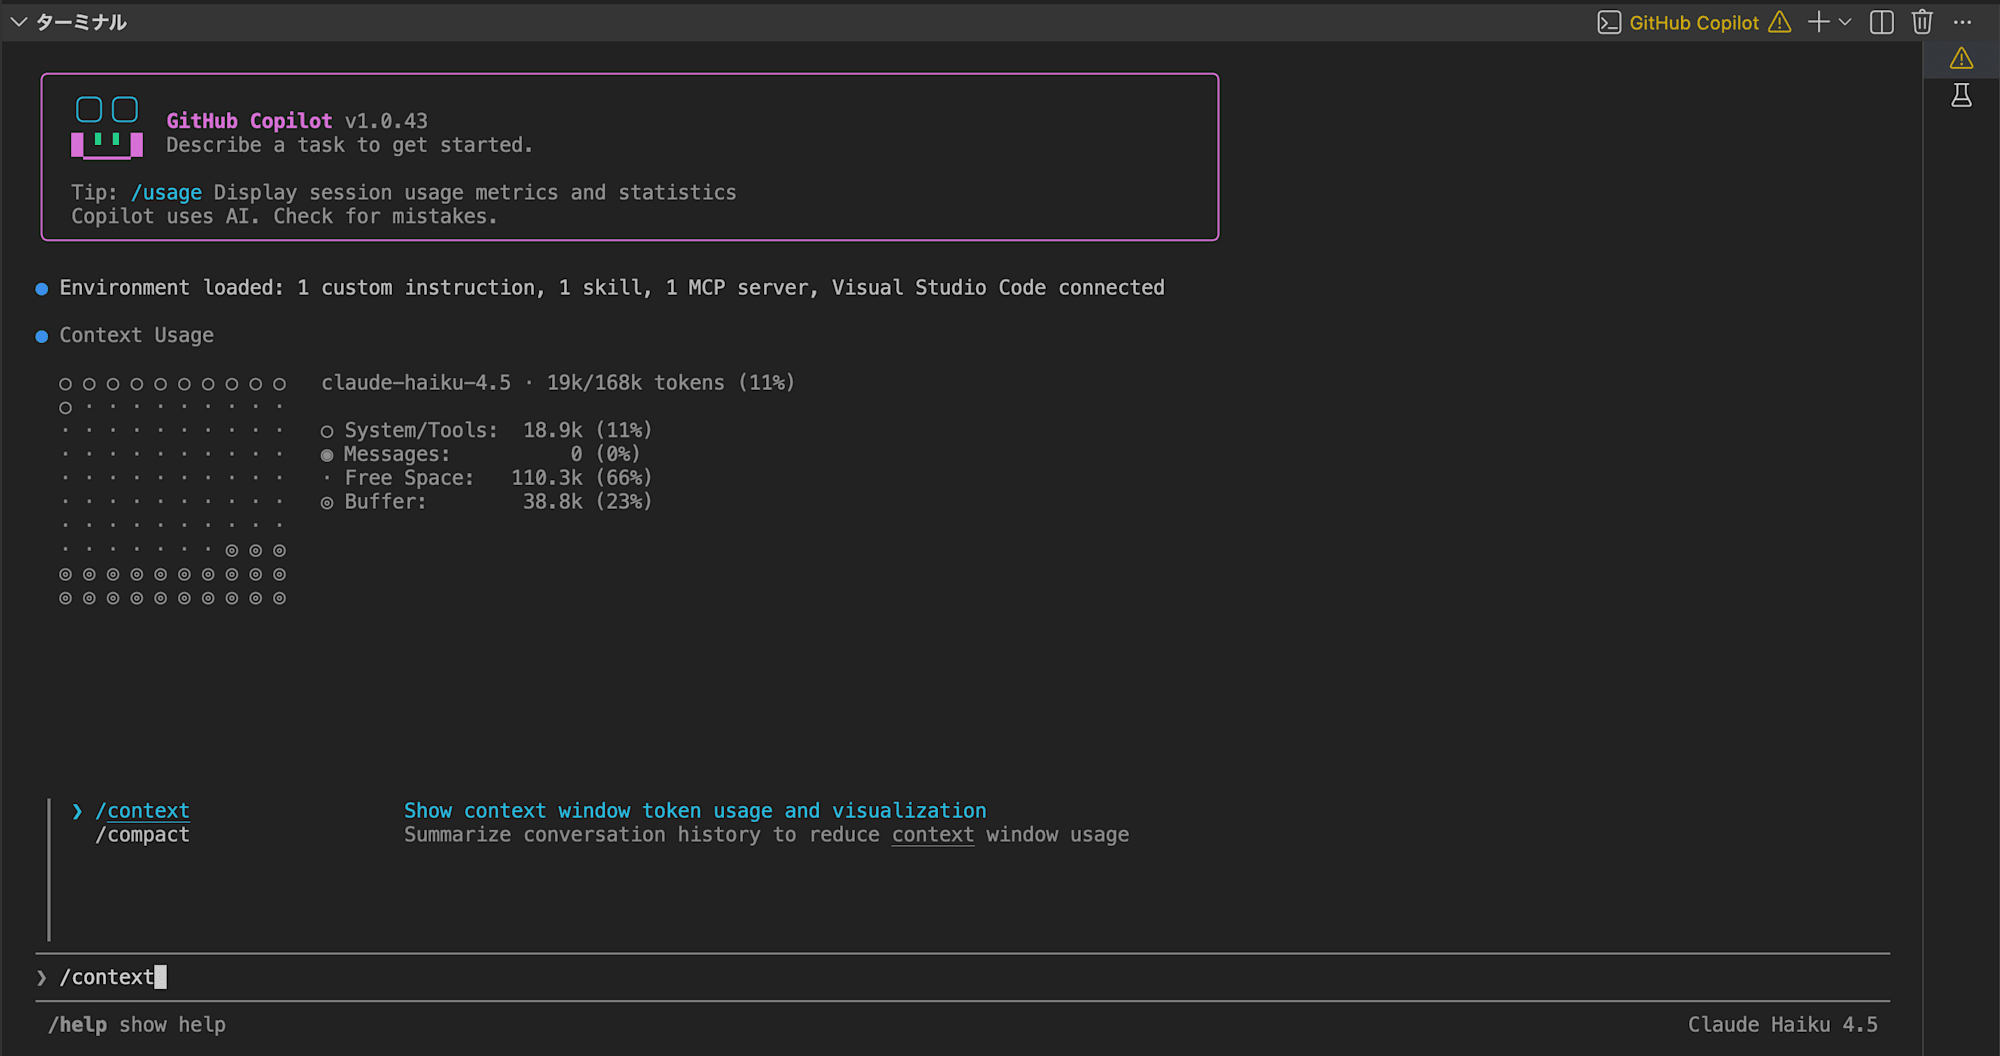Viewport: 2000px width, 1056px height.
Task: Click the "Environment loaded" status line
Action: (x=612, y=288)
